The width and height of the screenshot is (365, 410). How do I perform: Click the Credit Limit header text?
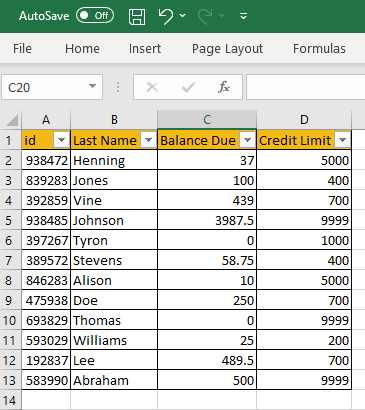coord(295,140)
